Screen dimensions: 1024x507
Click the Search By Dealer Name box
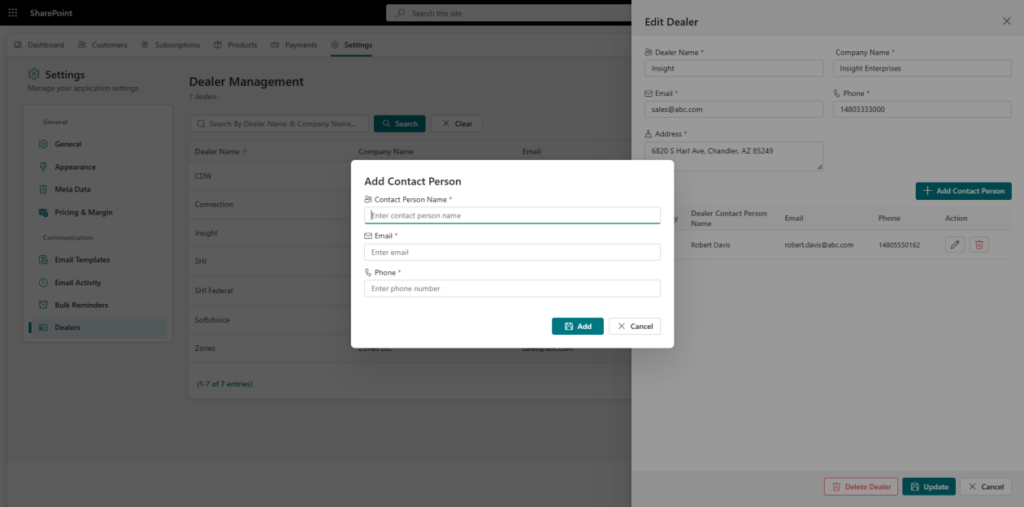[x=280, y=123]
